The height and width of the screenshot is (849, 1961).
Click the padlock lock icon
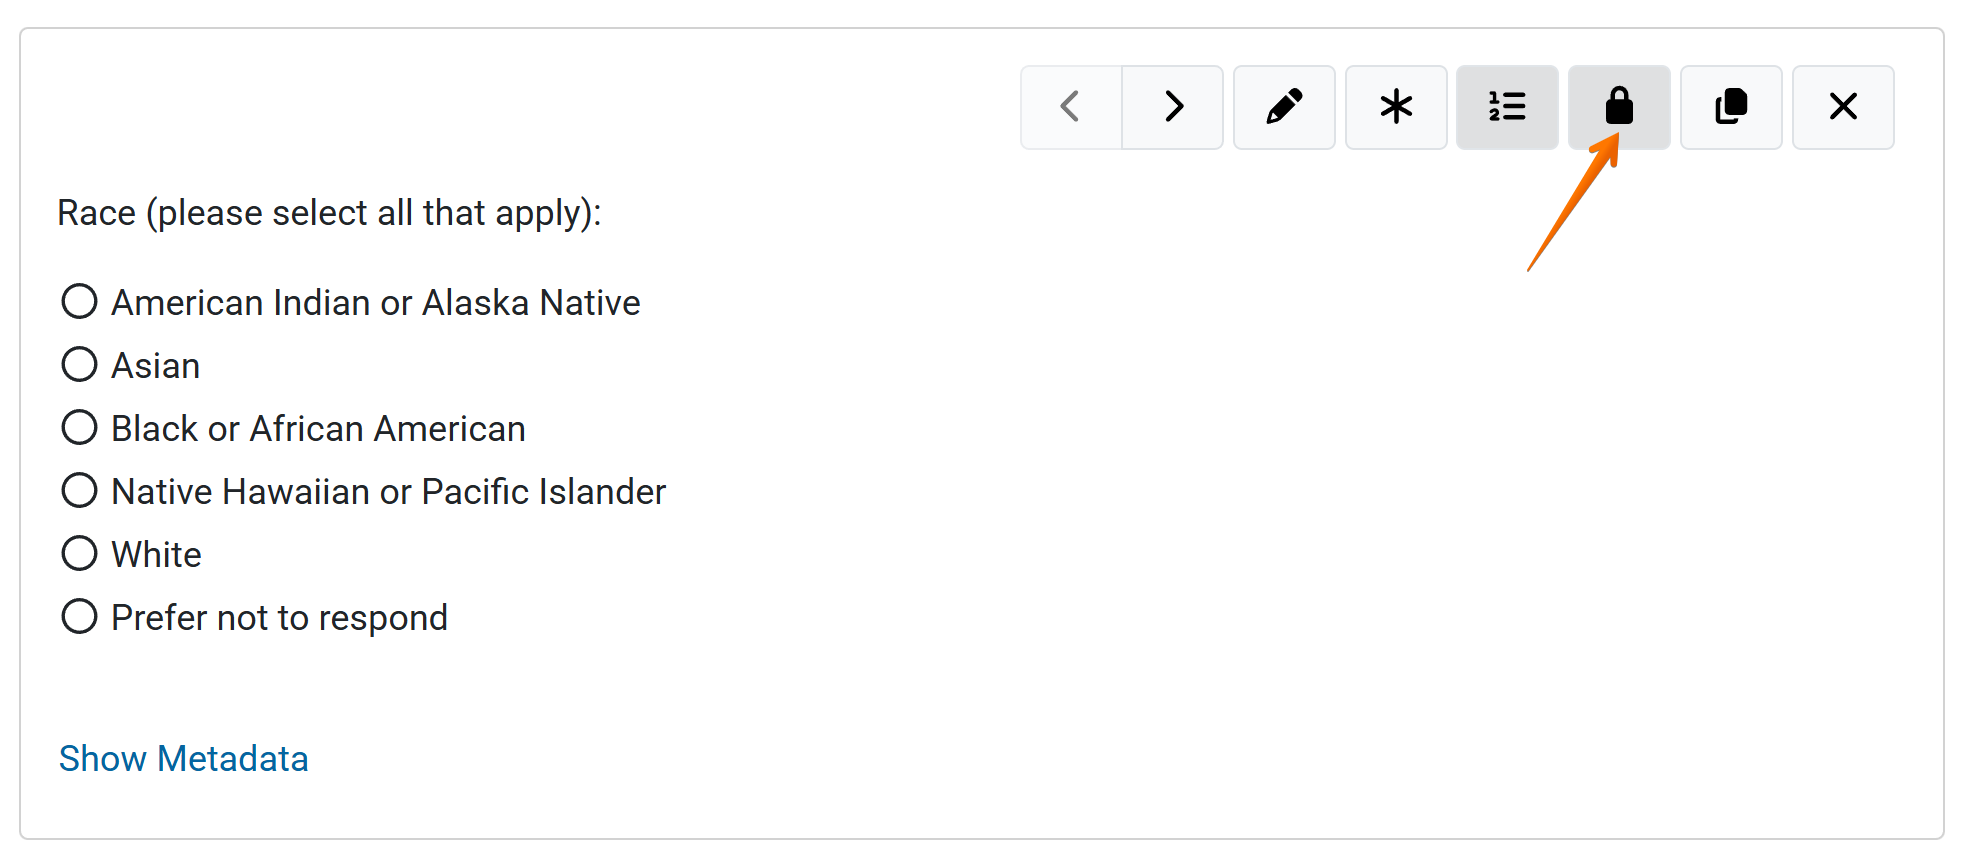coord(1619,107)
